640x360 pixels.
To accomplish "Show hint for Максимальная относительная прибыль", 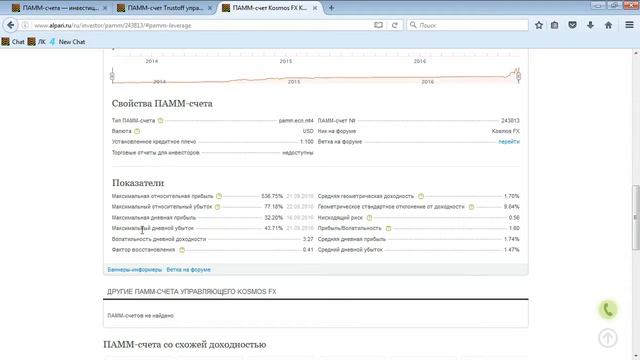I will (219, 196).
